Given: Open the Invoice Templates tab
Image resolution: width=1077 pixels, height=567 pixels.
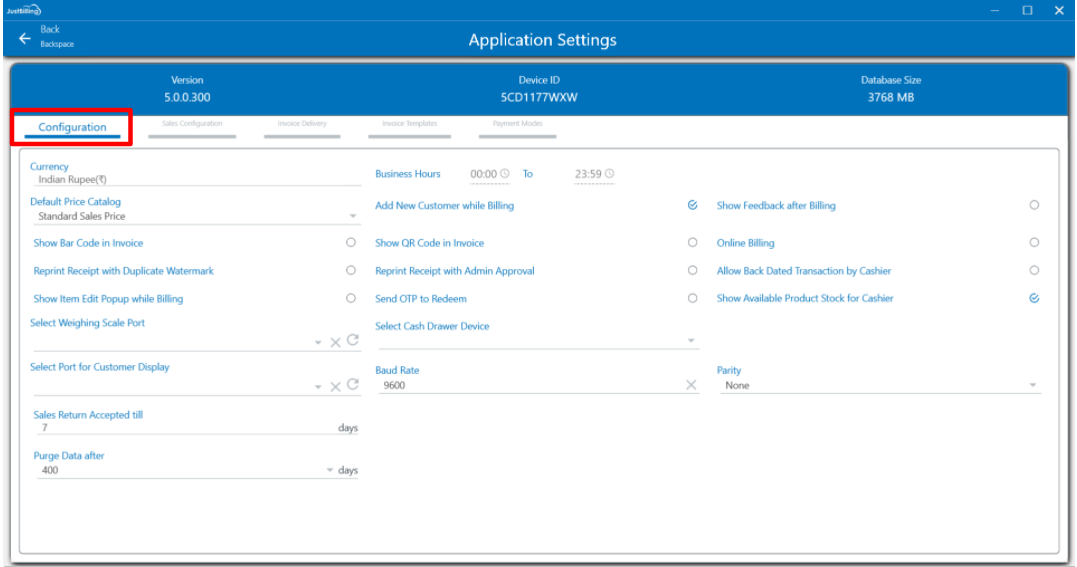Looking at the screenshot, I should [x=409, y=124].
